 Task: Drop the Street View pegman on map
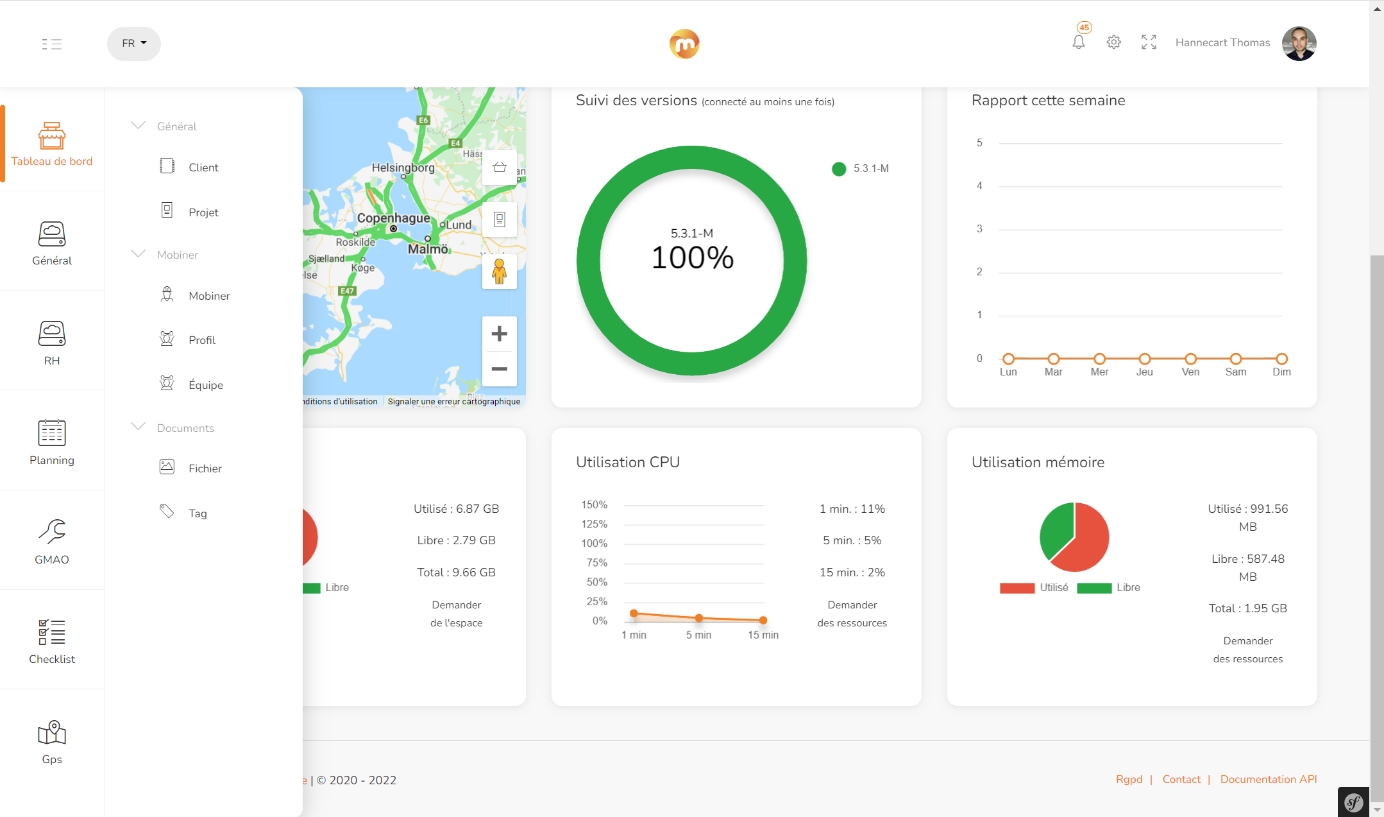pyautogui.click(x=499, y=271)
